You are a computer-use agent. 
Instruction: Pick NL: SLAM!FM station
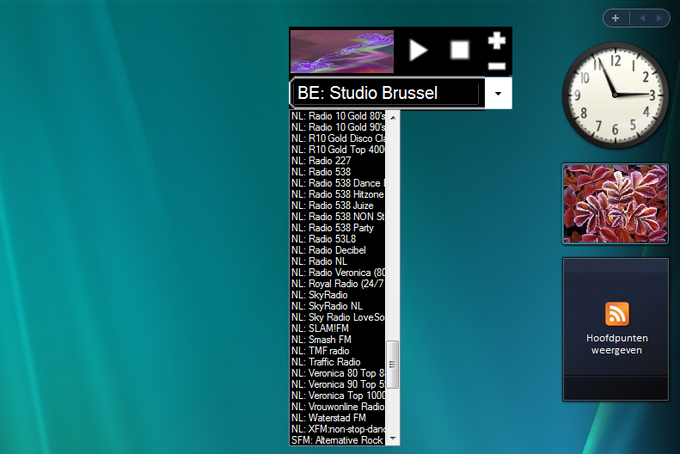click(337, 329)
